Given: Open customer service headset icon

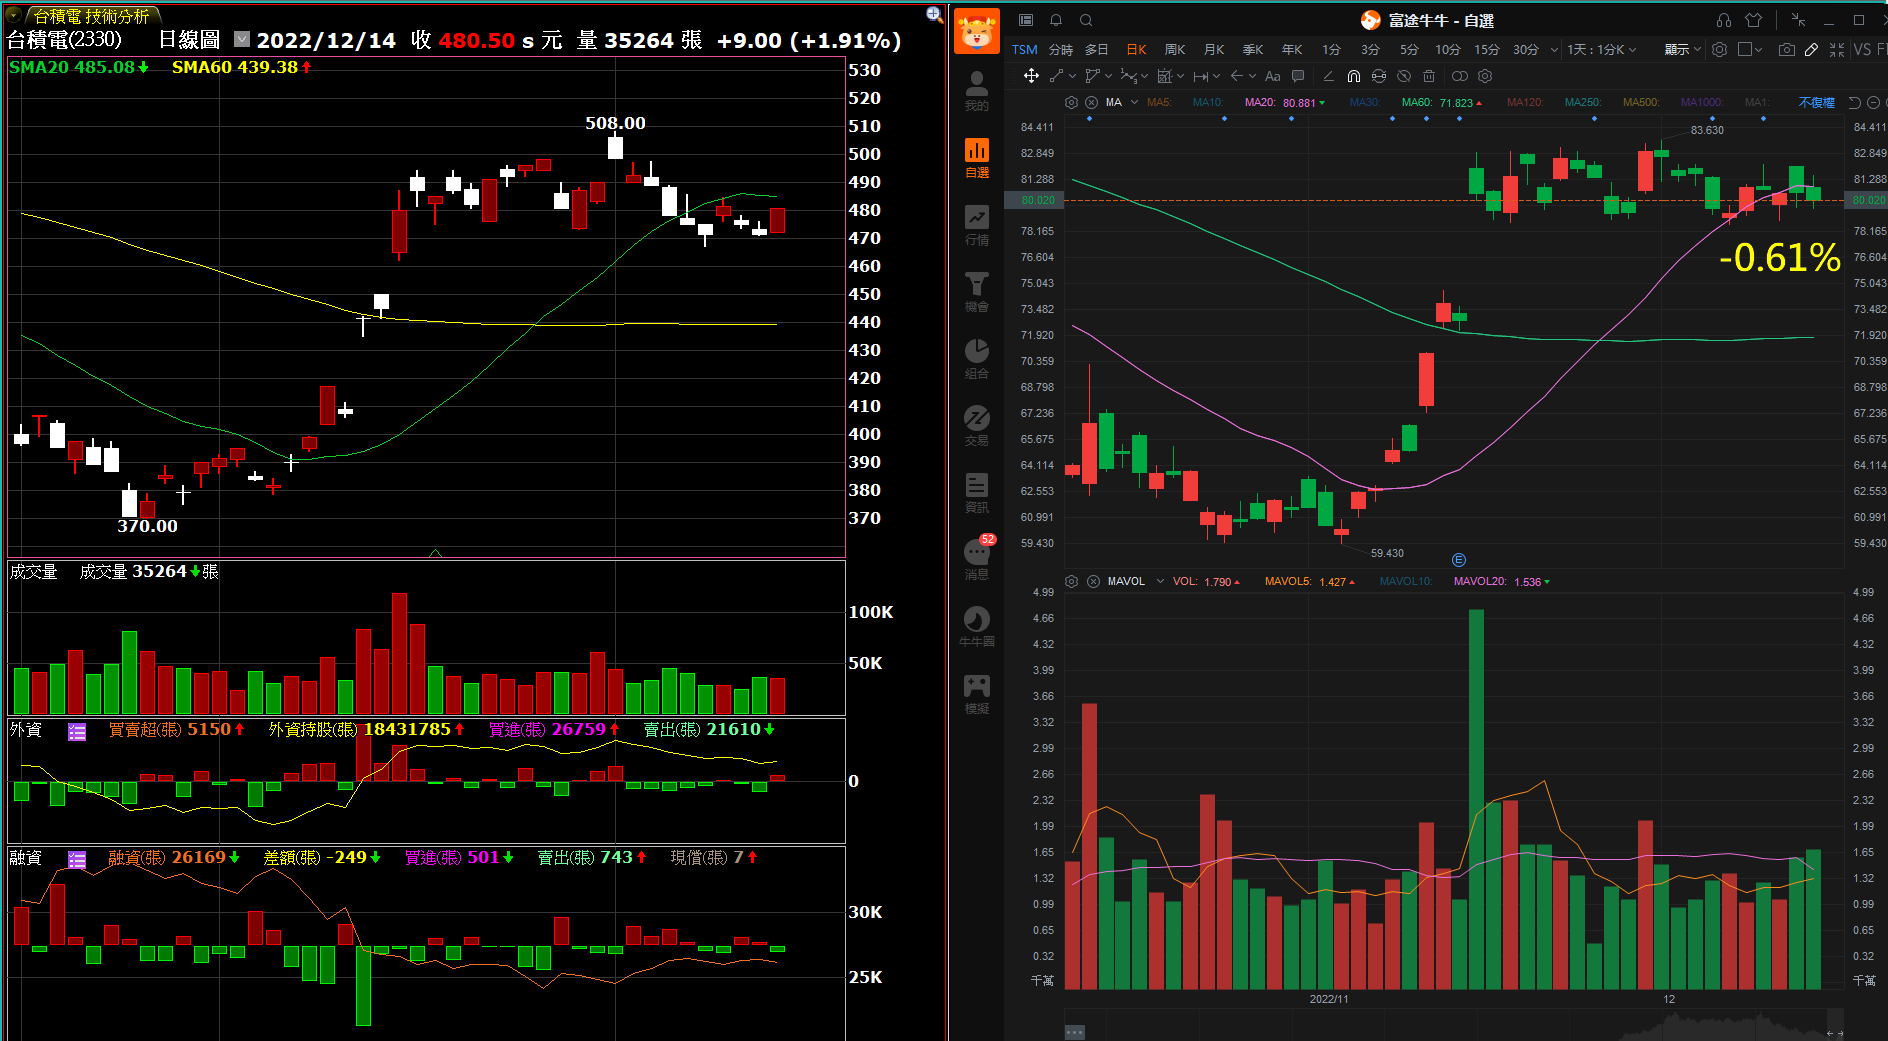Looking at the screenshot, I should [1724, 20].
